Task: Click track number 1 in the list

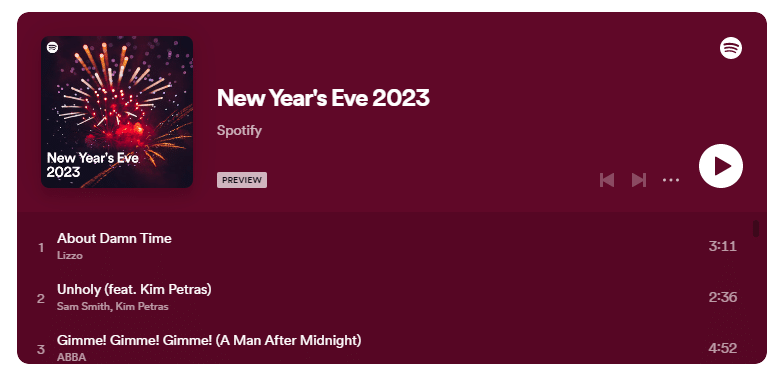Action: point(41,248)
